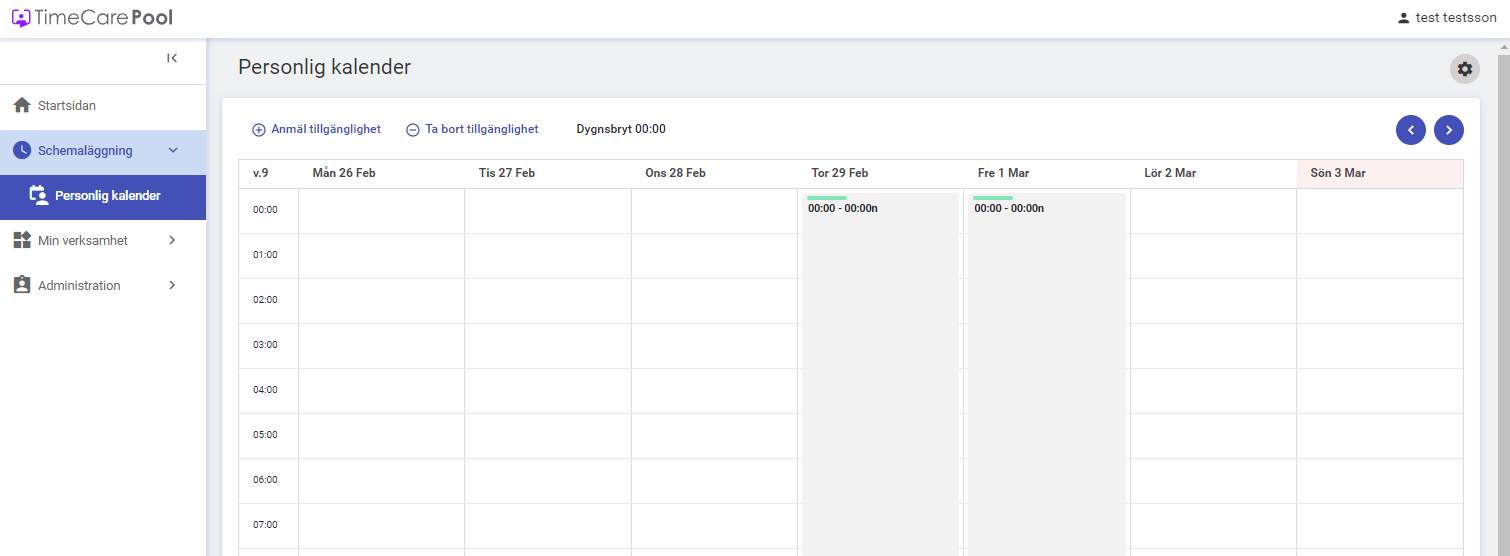Expand the Administration chevron
This screenshot has width=1510, height=556.
pyautogui.click(x=172, y=285)
